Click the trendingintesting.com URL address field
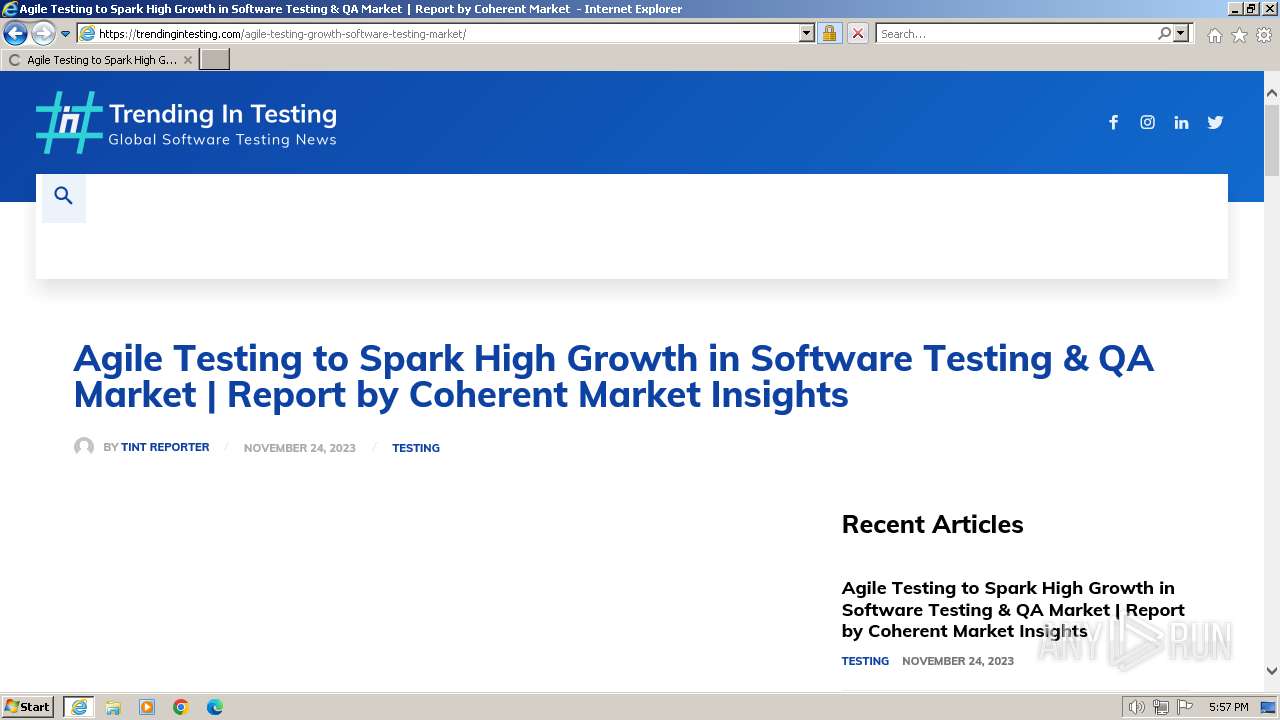1280x720 pixels. (x=438, y=33)
